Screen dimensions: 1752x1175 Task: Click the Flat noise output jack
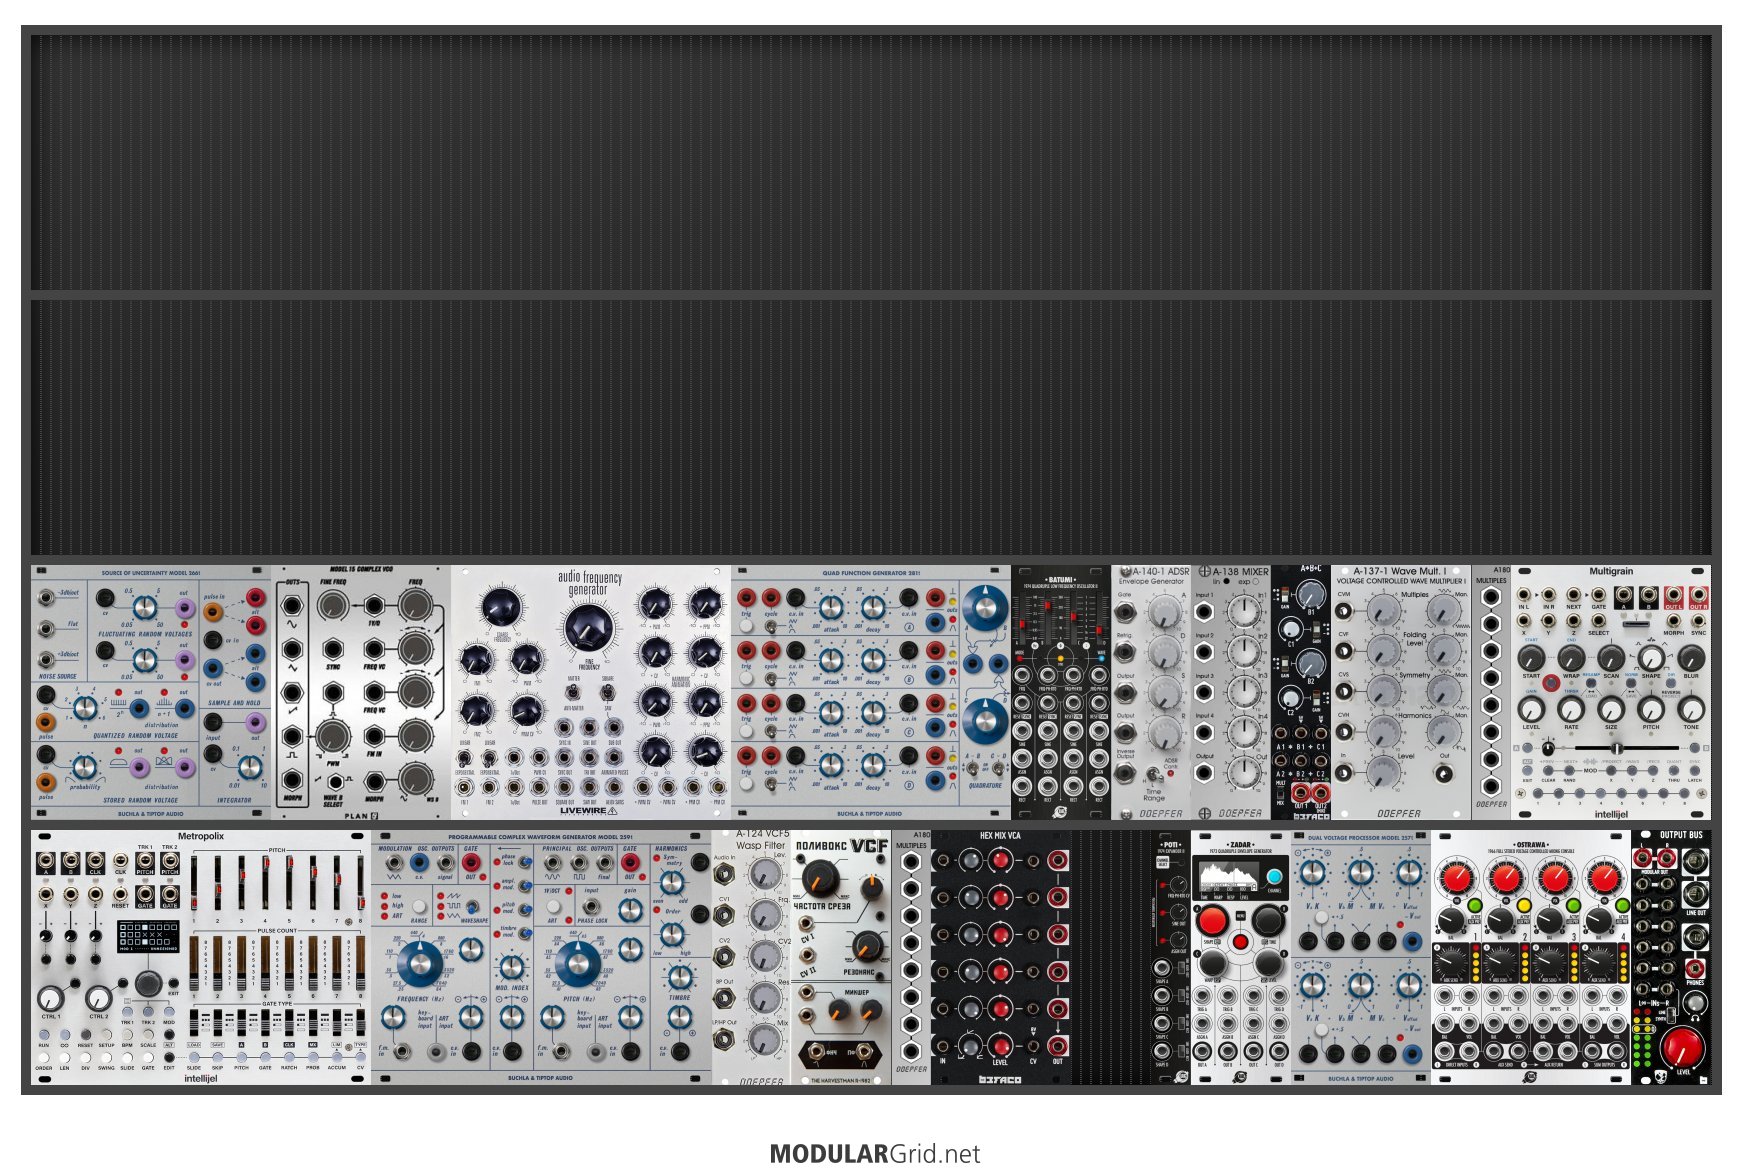click(46, 629)
